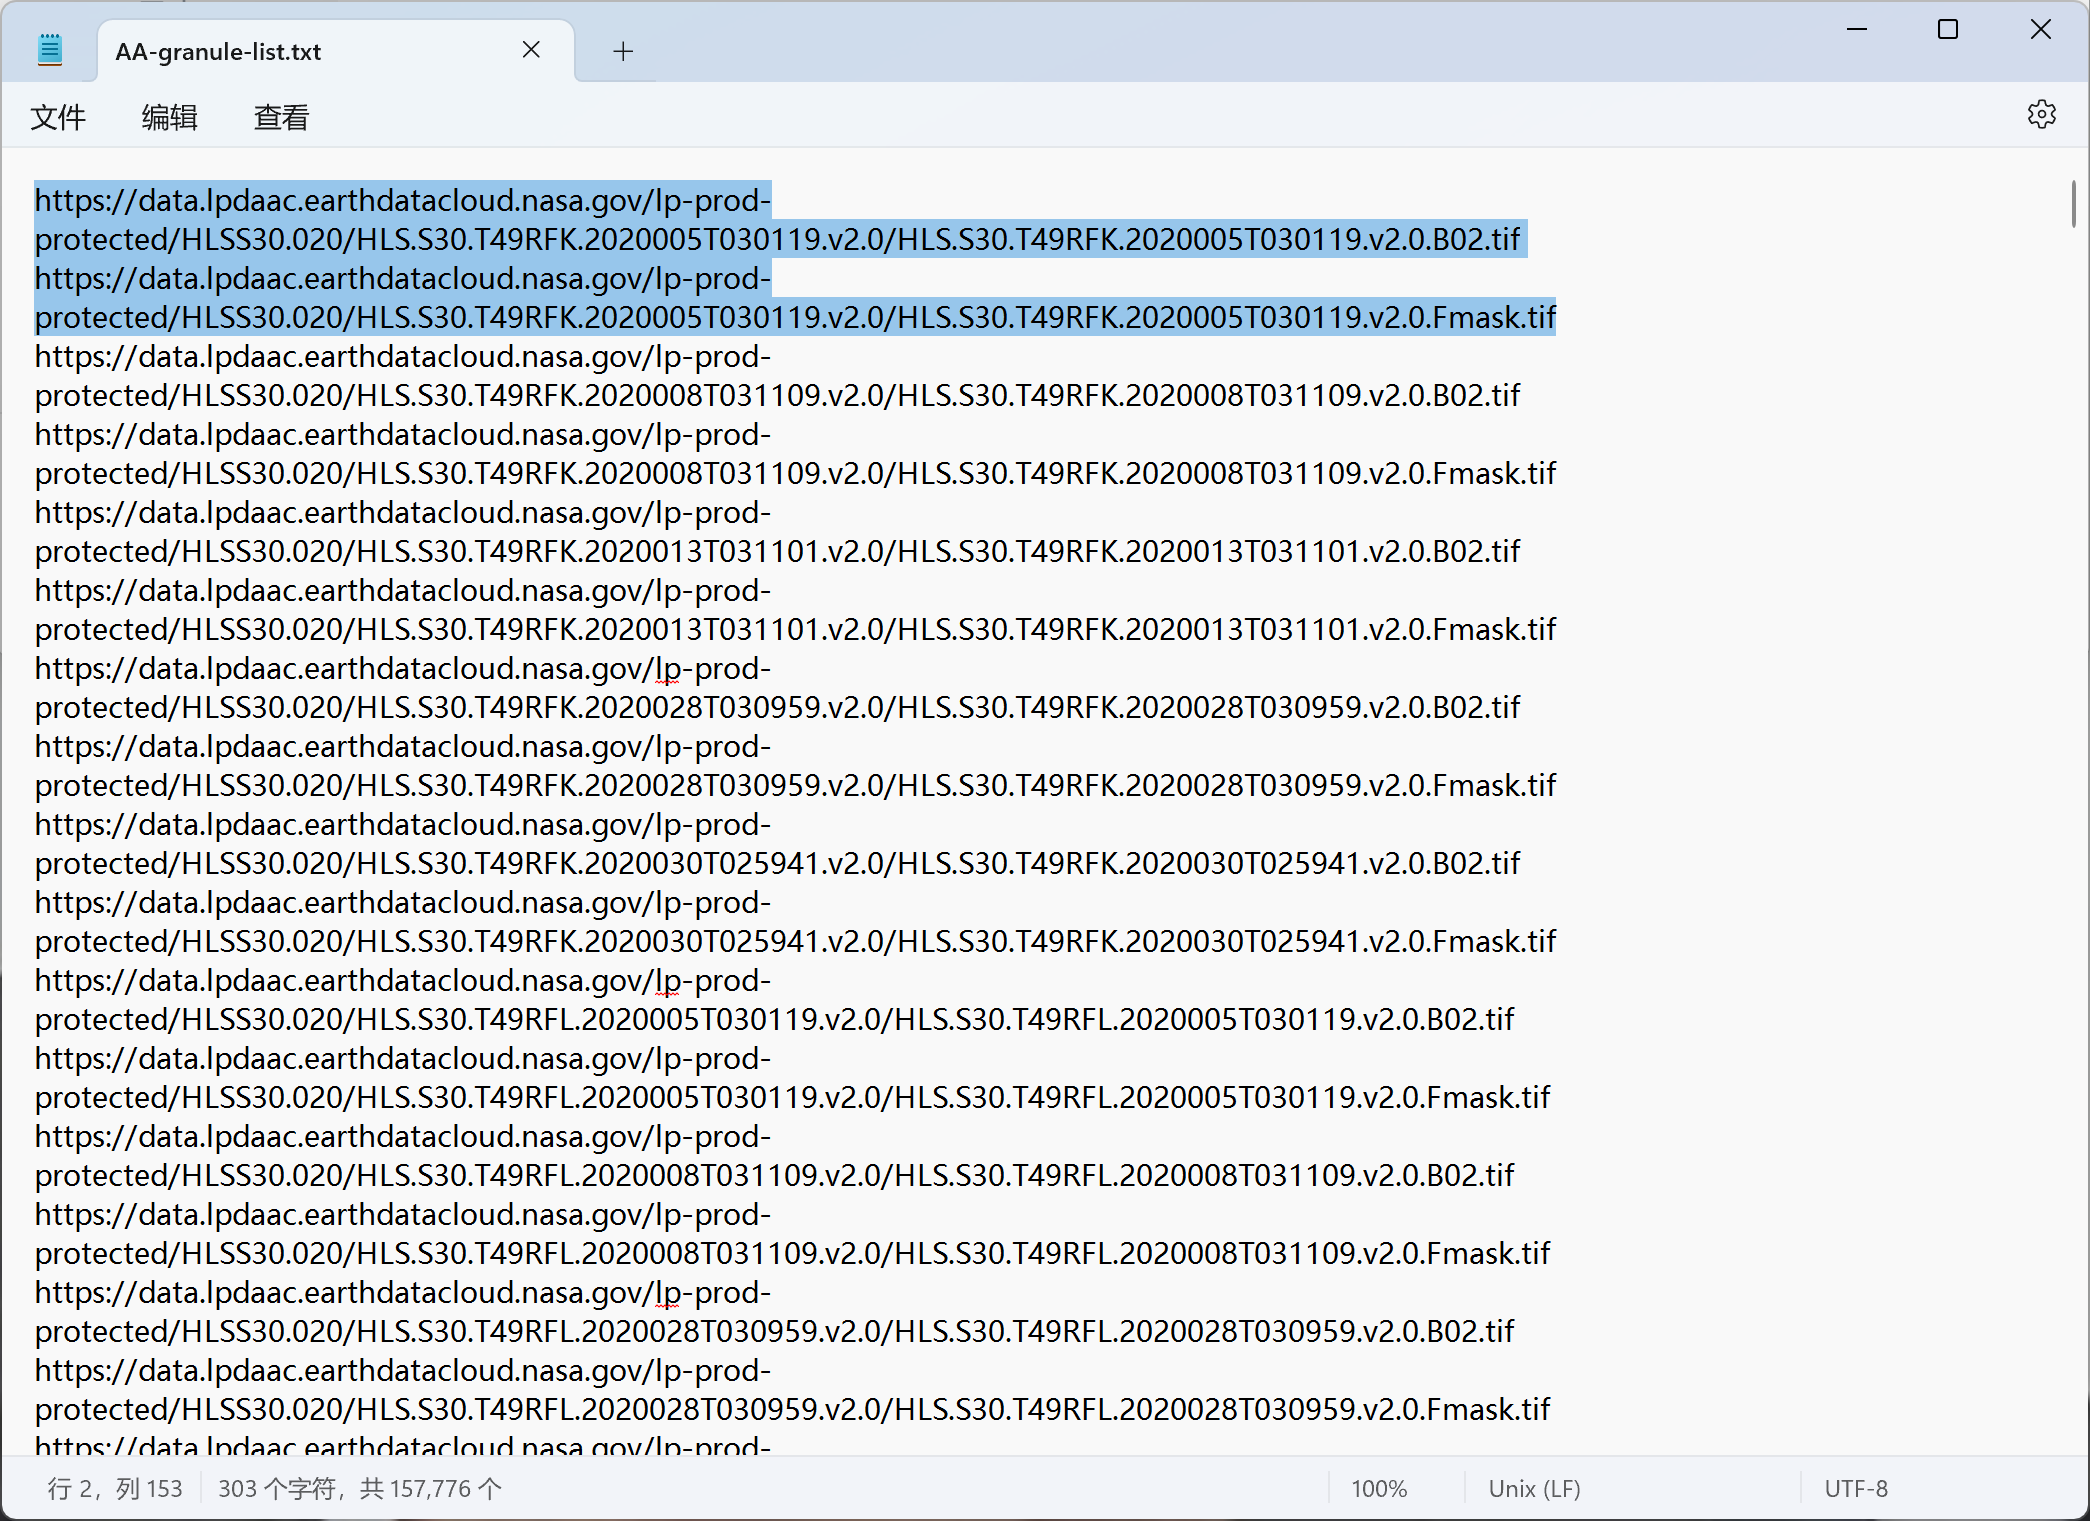Open the 编辑 menu
The image size is (2090, 1521).
[x=170, y=118]
